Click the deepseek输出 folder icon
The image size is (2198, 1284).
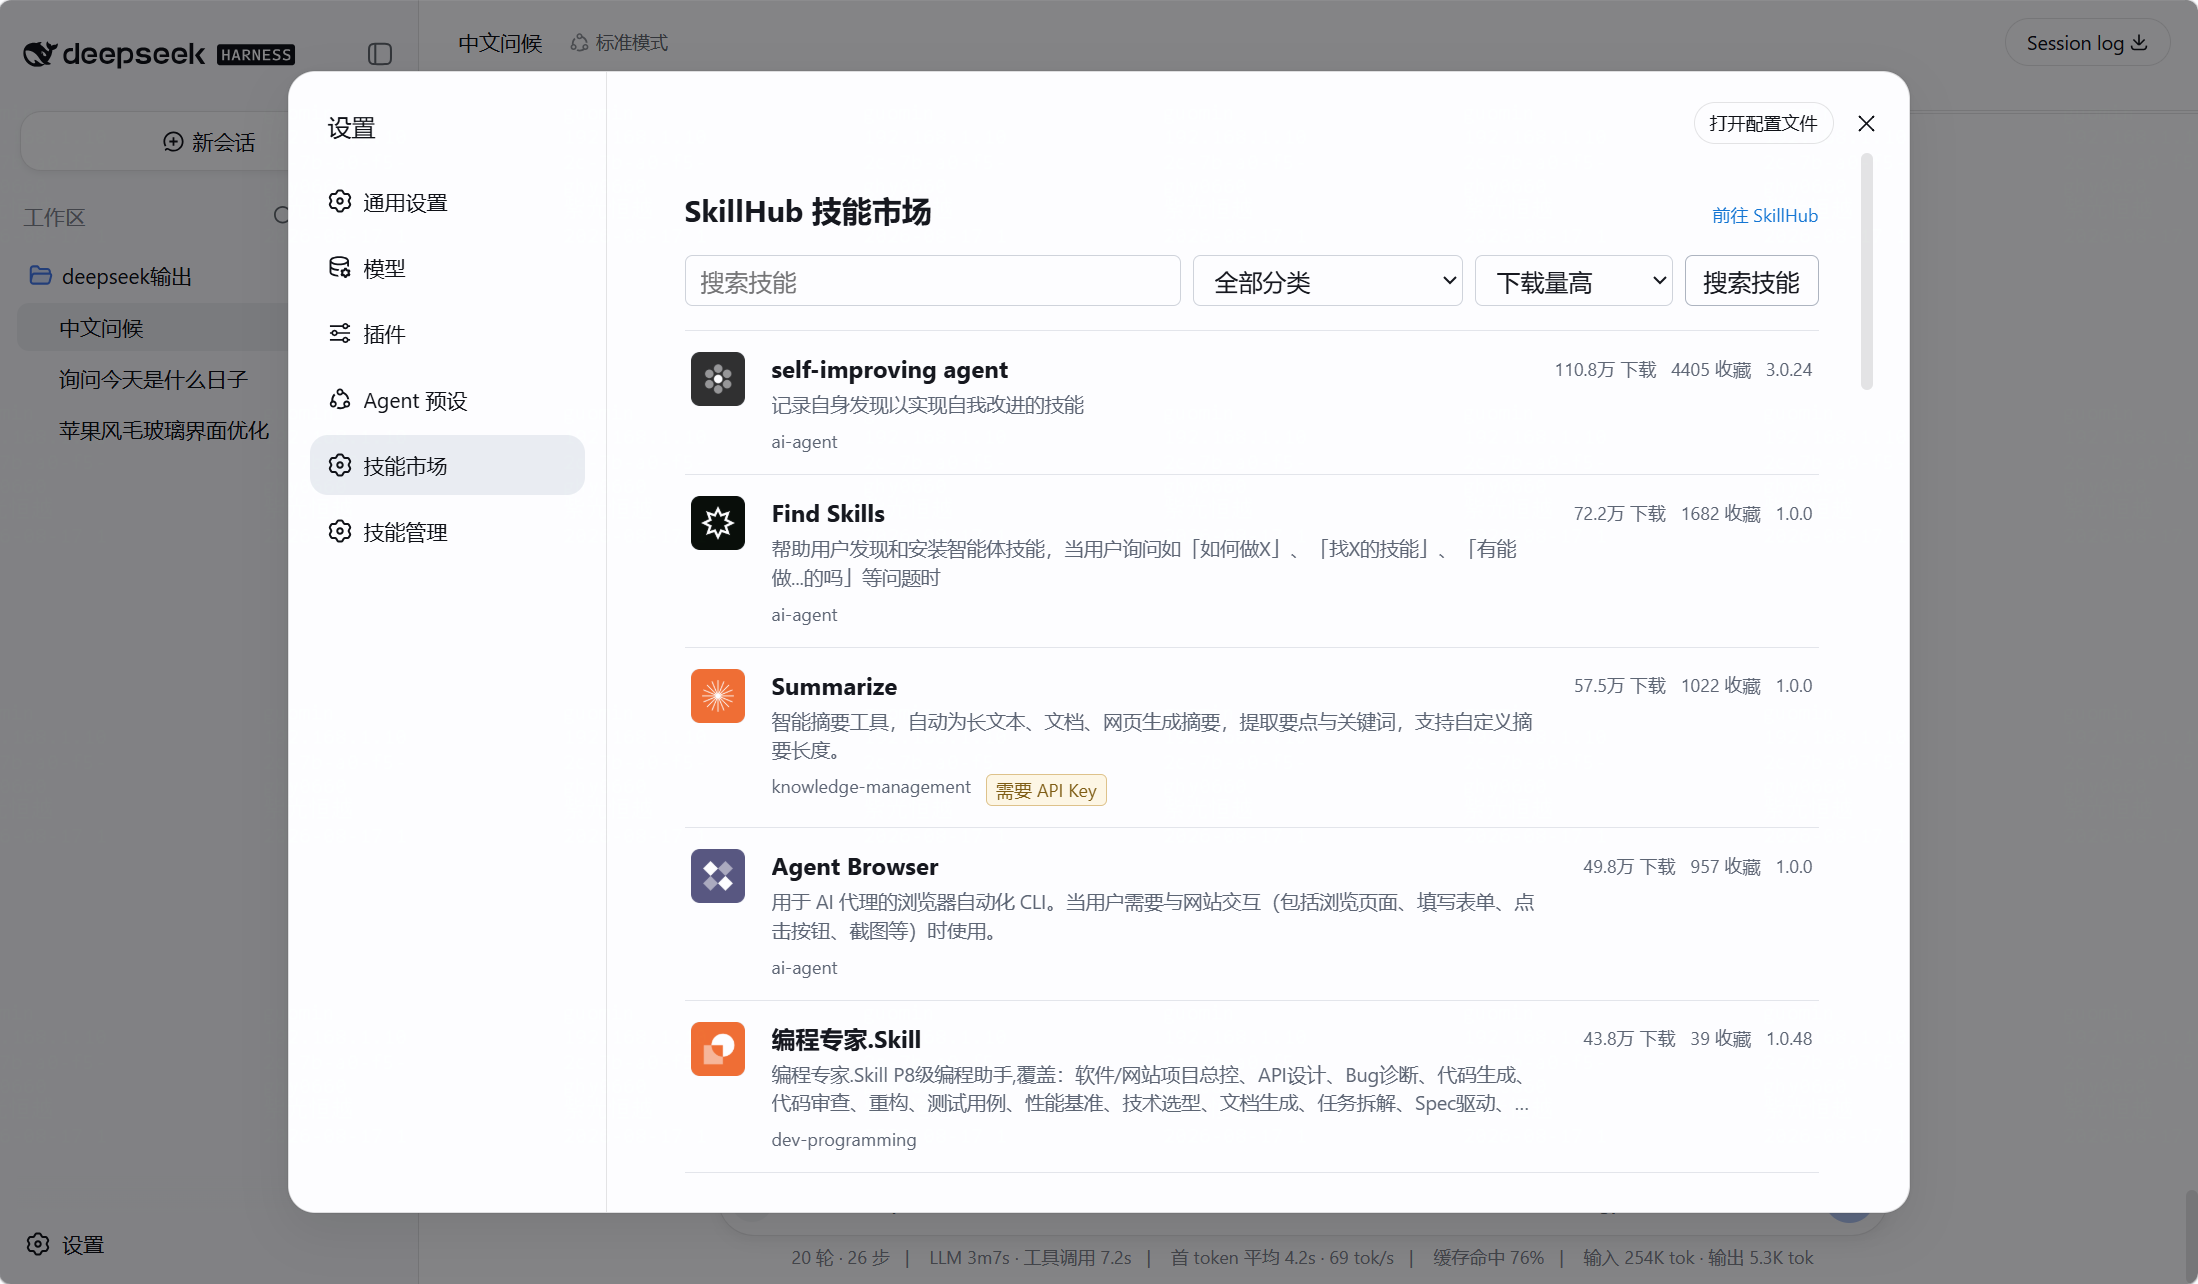(x=40, y=275)
